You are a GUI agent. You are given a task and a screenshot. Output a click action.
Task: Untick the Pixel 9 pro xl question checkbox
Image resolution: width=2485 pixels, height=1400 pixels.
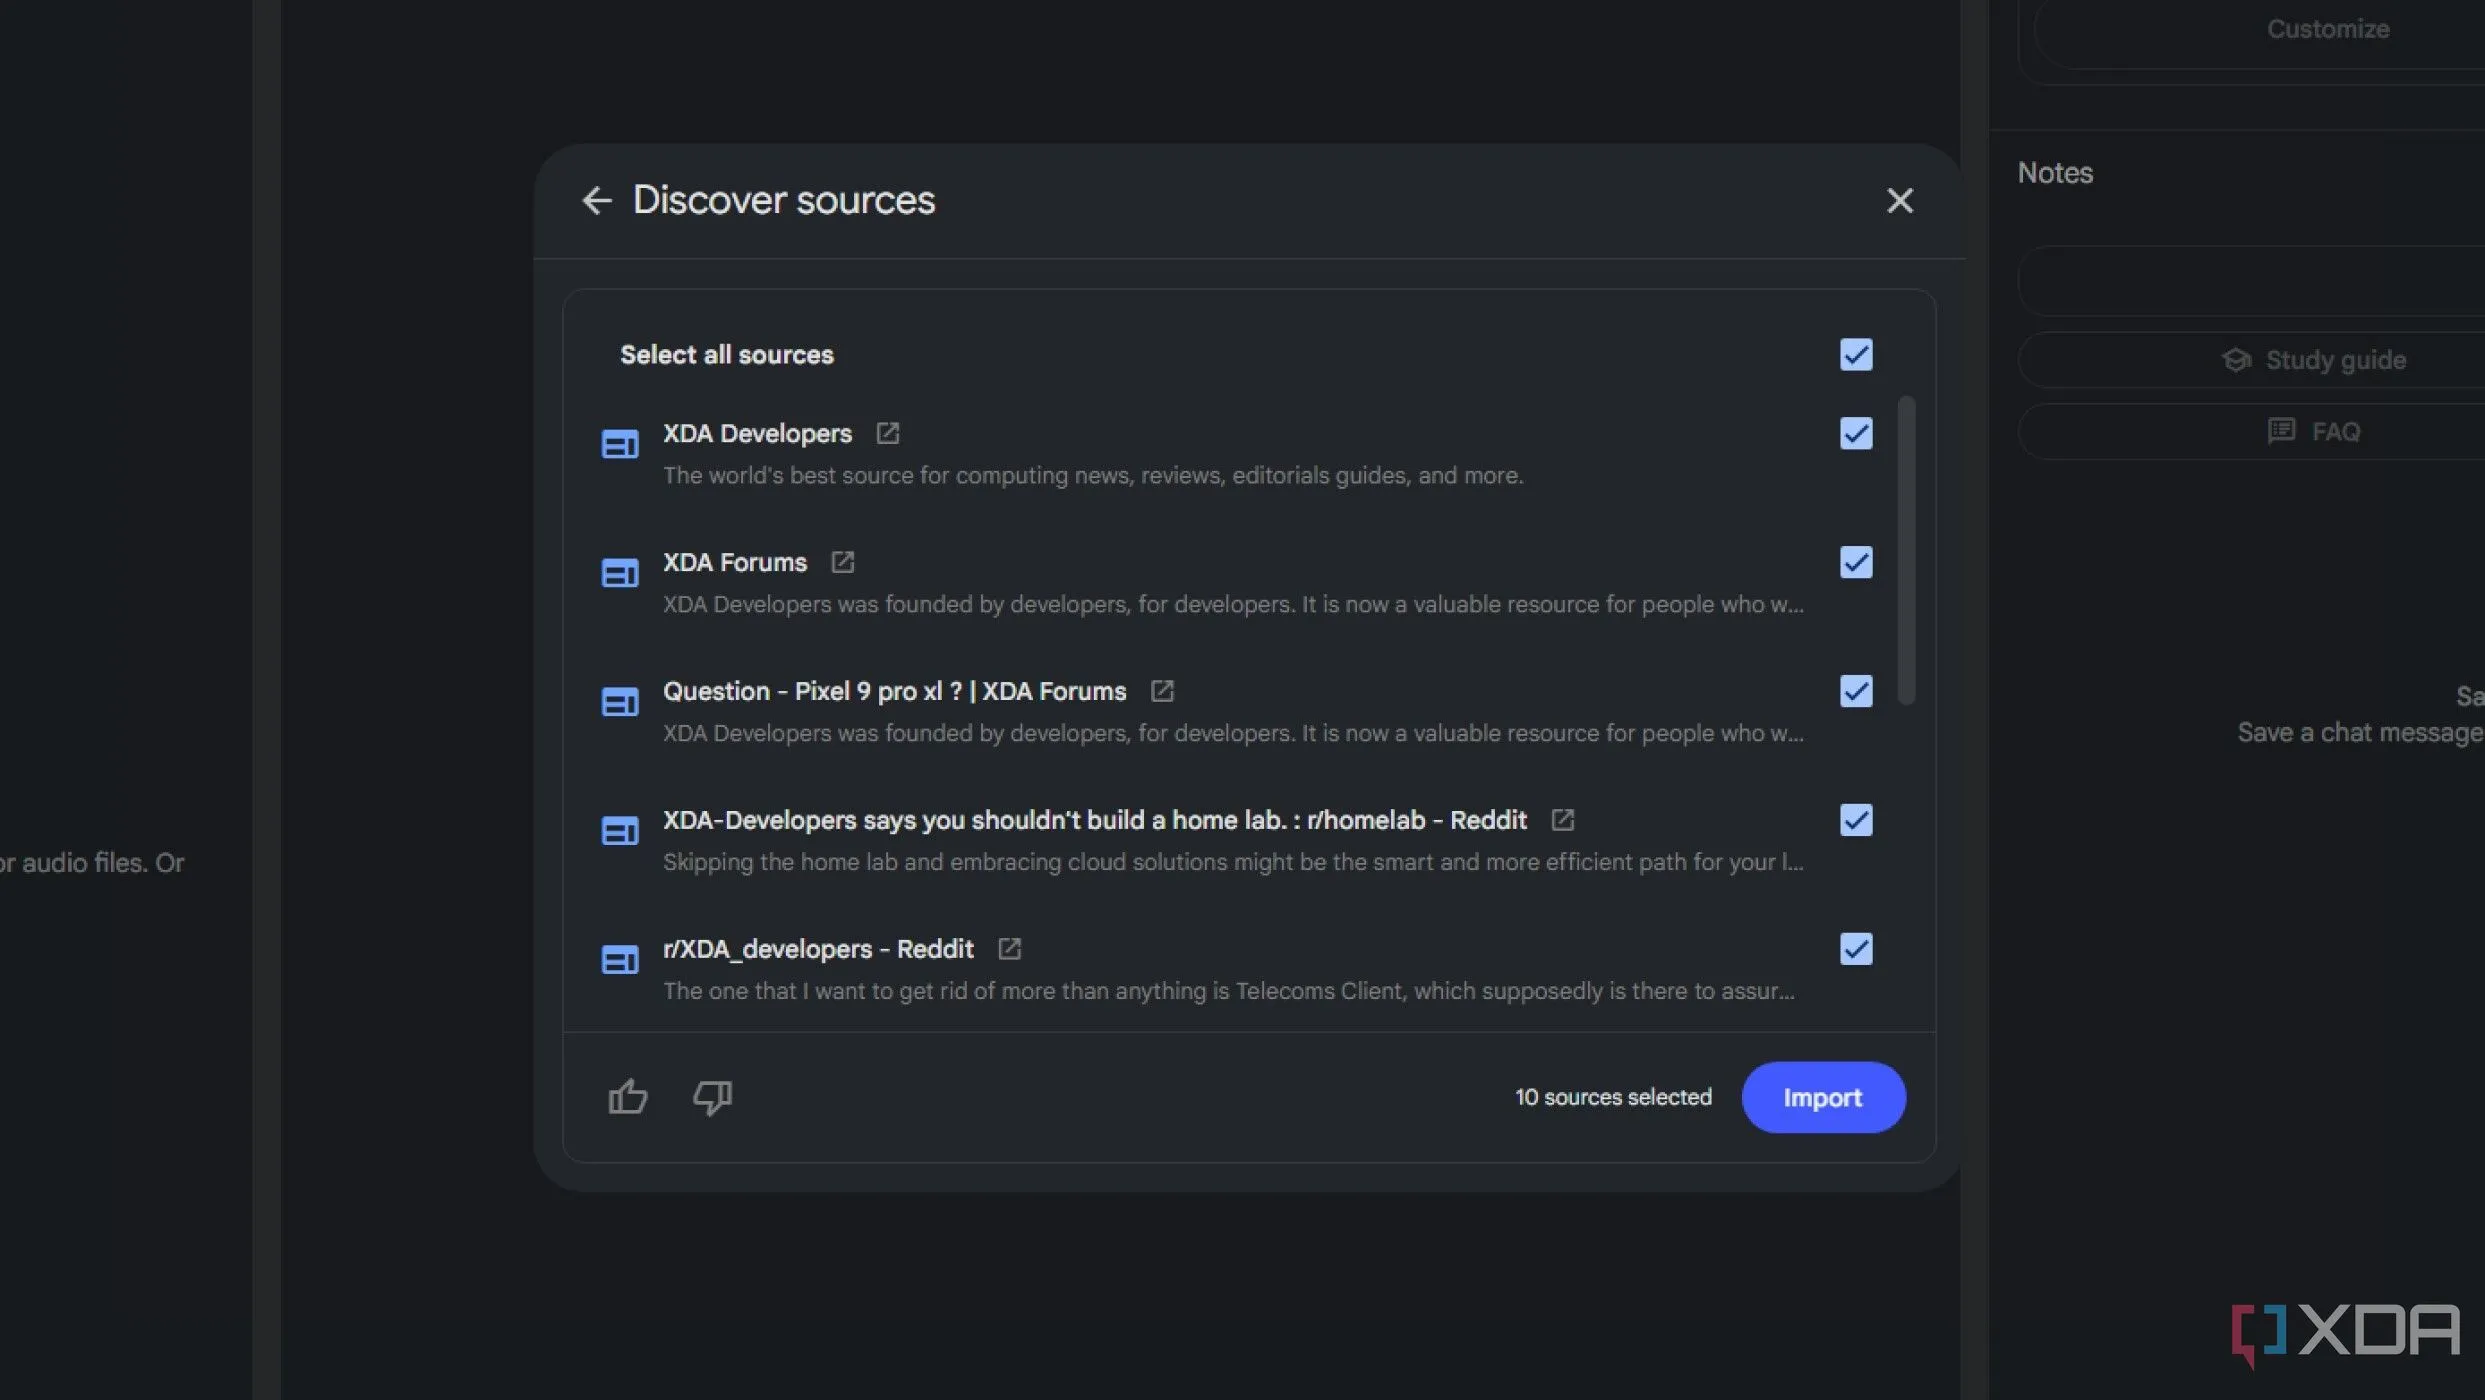1856,692
